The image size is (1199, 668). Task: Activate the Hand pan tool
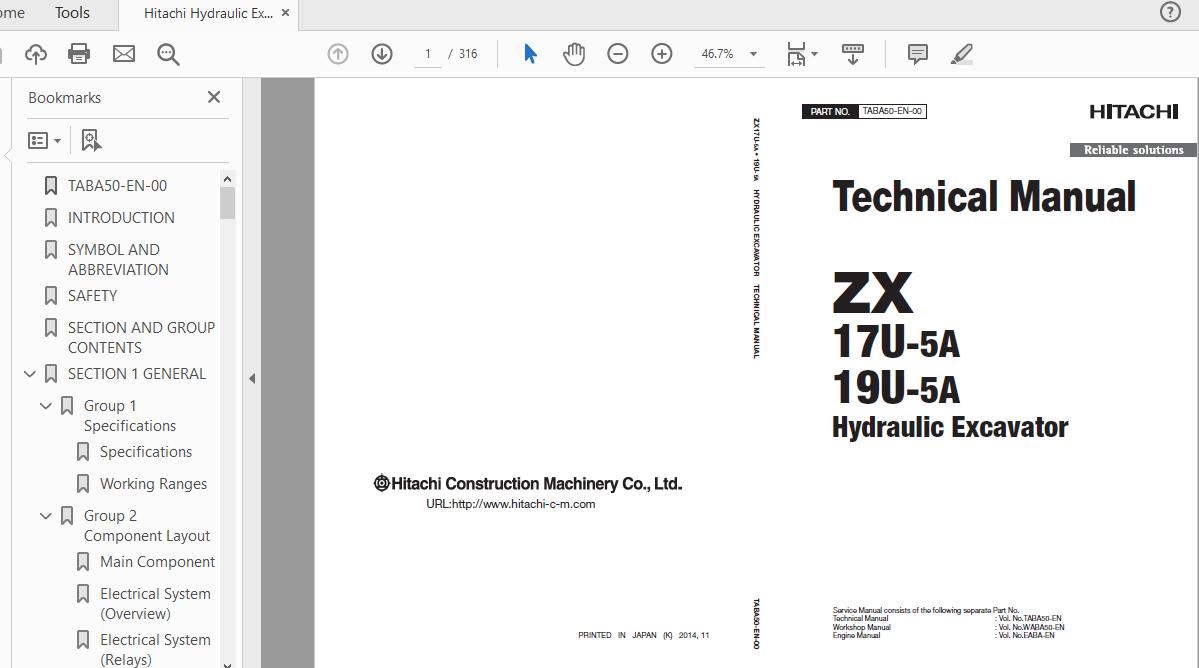point(574,54)
